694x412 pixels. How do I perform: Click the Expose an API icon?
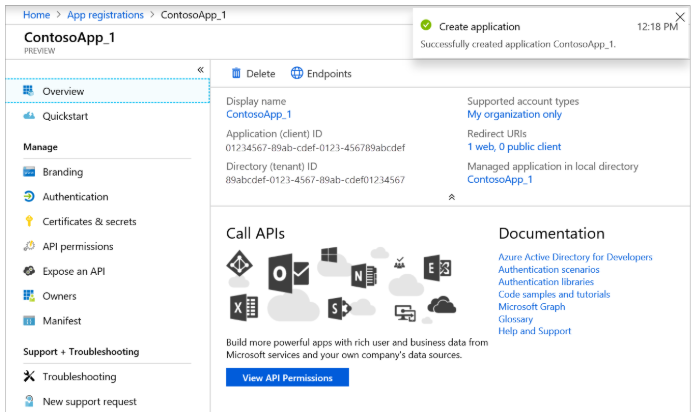(29, 271)
